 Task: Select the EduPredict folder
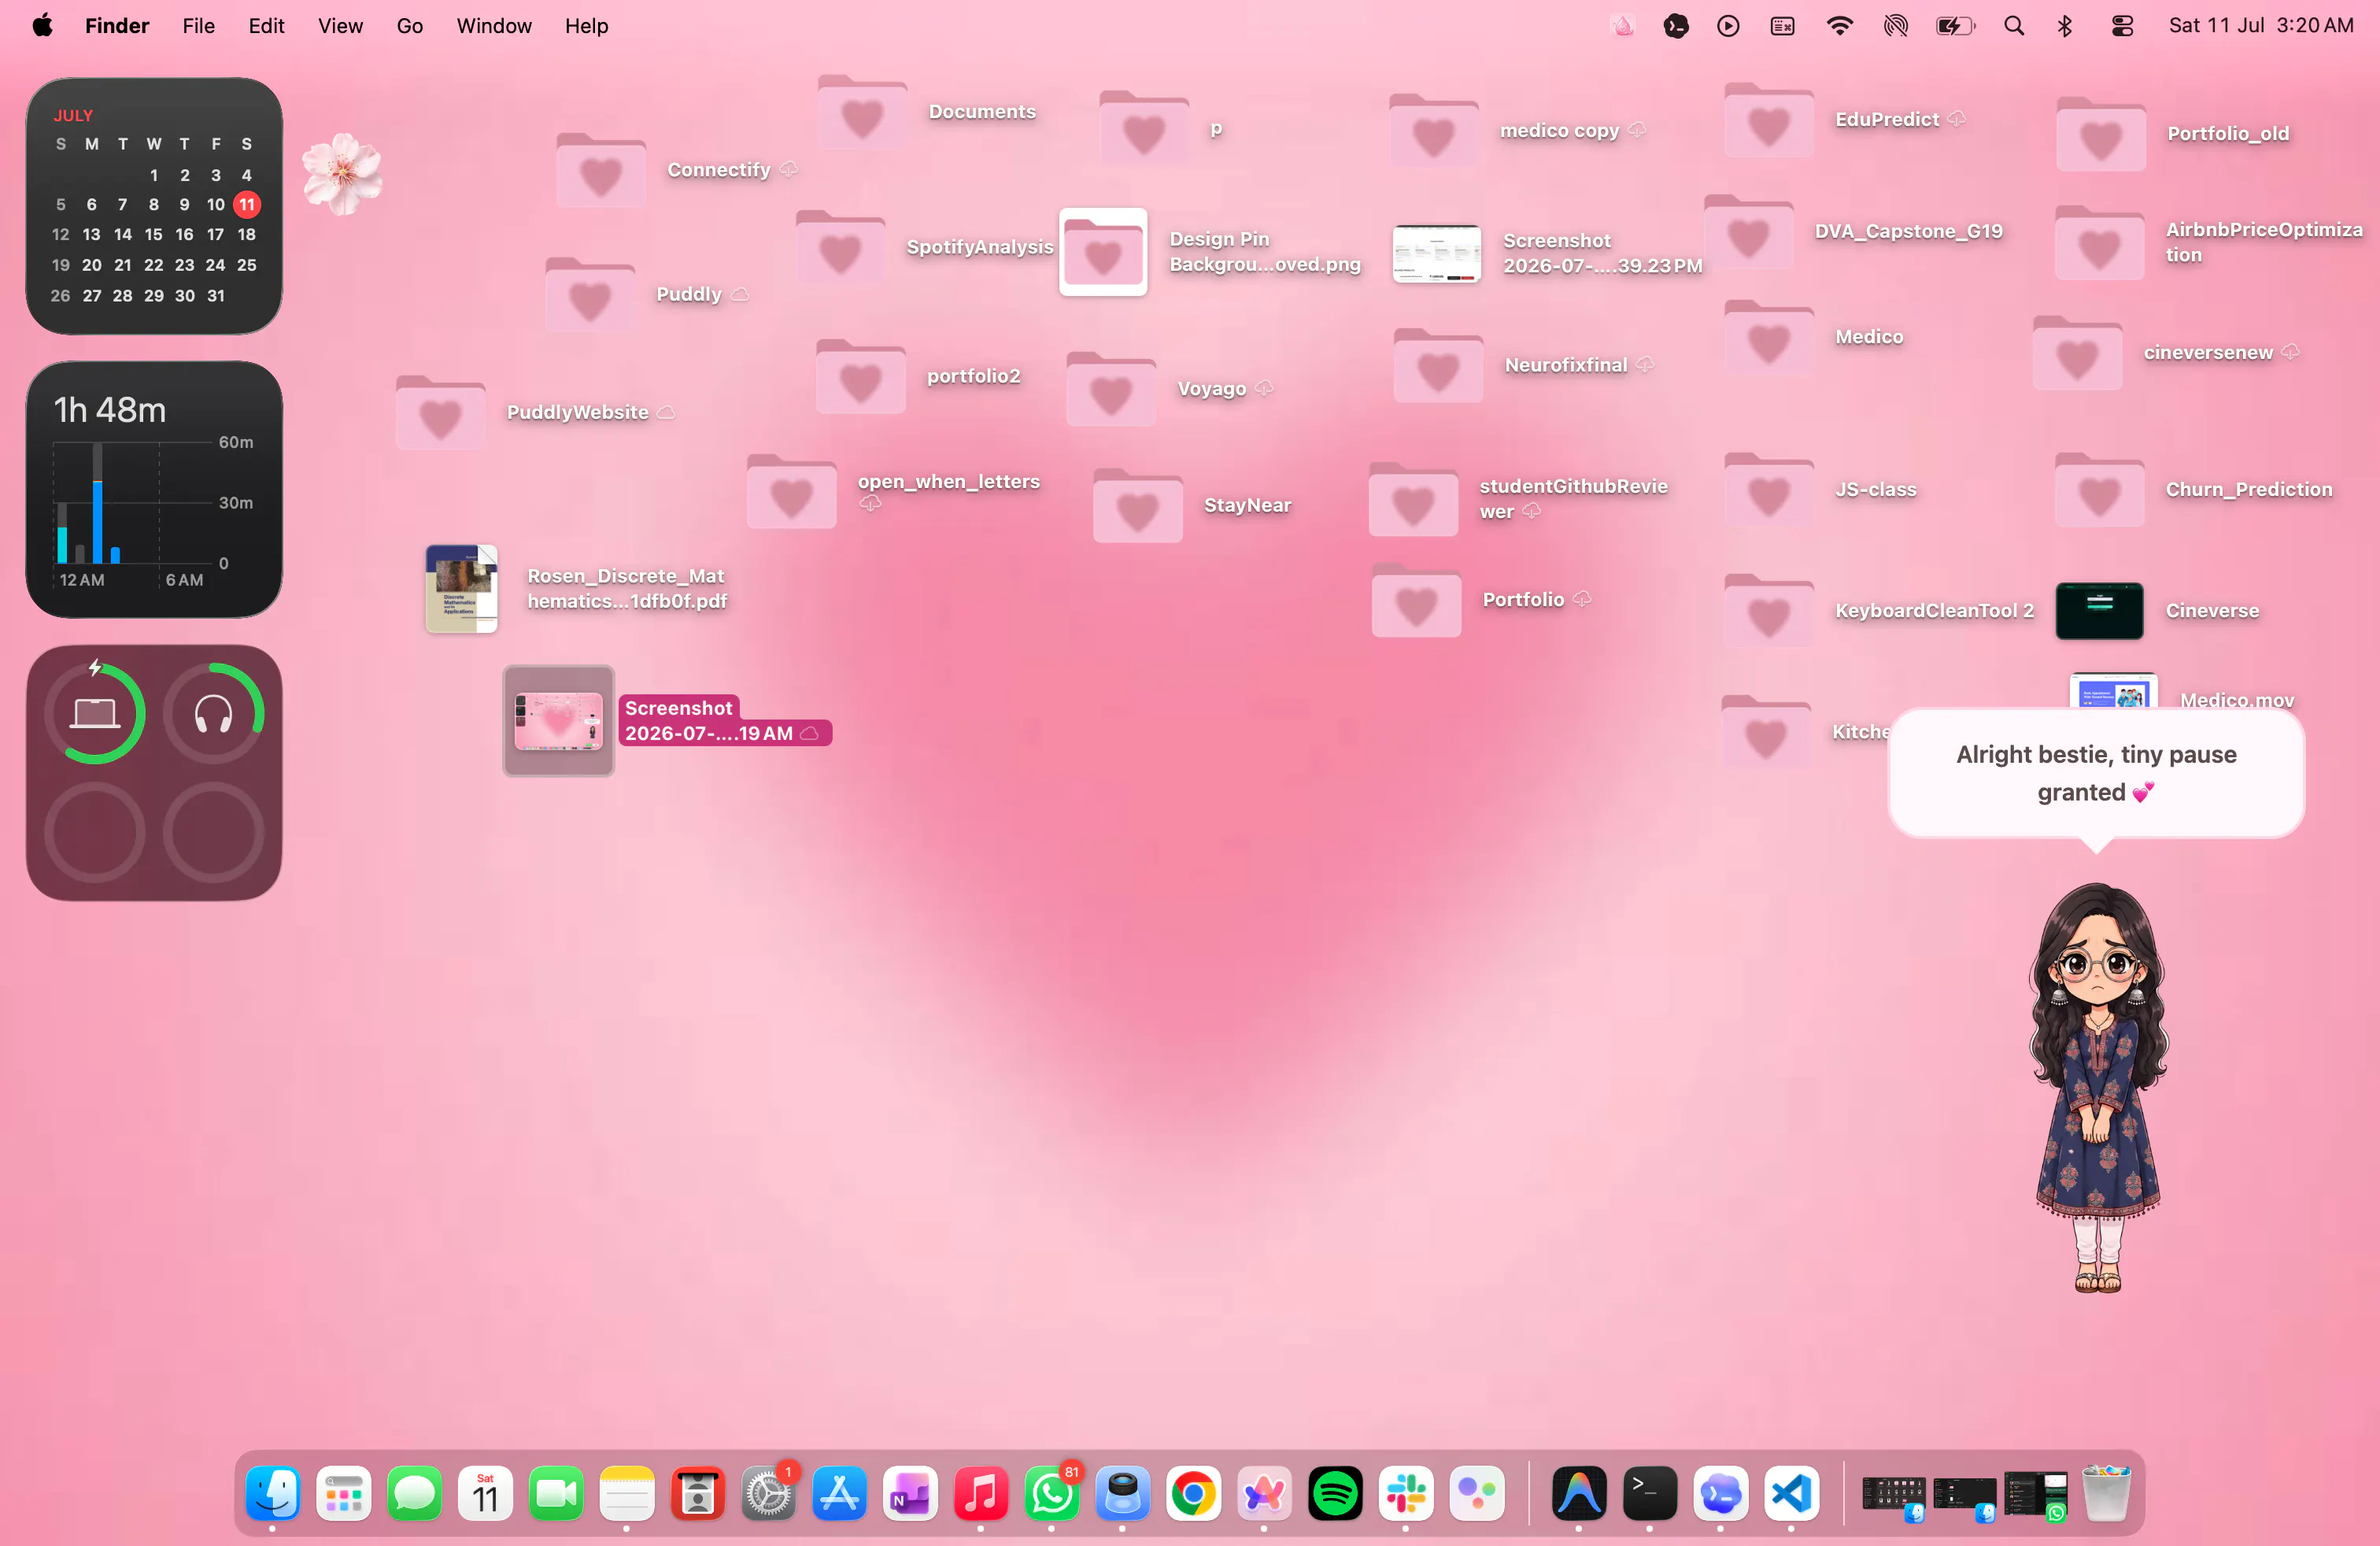click(1769, 120)
